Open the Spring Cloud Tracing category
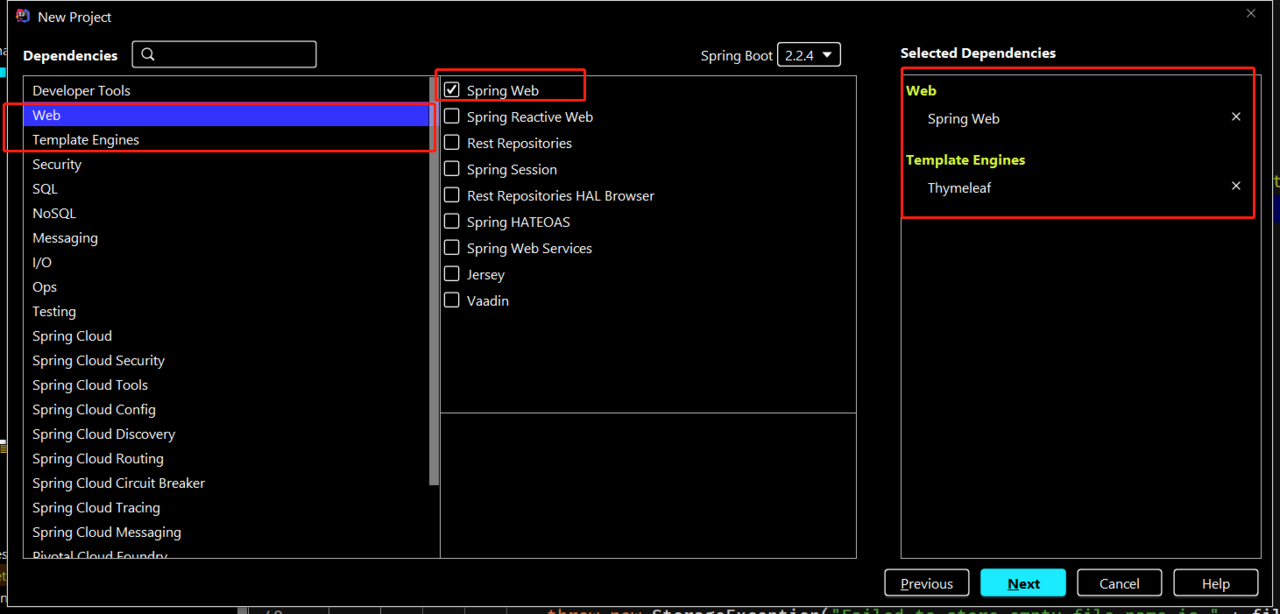Image resolution: width=1280 pixels, height=614 pixels. (x=227, y=507)
